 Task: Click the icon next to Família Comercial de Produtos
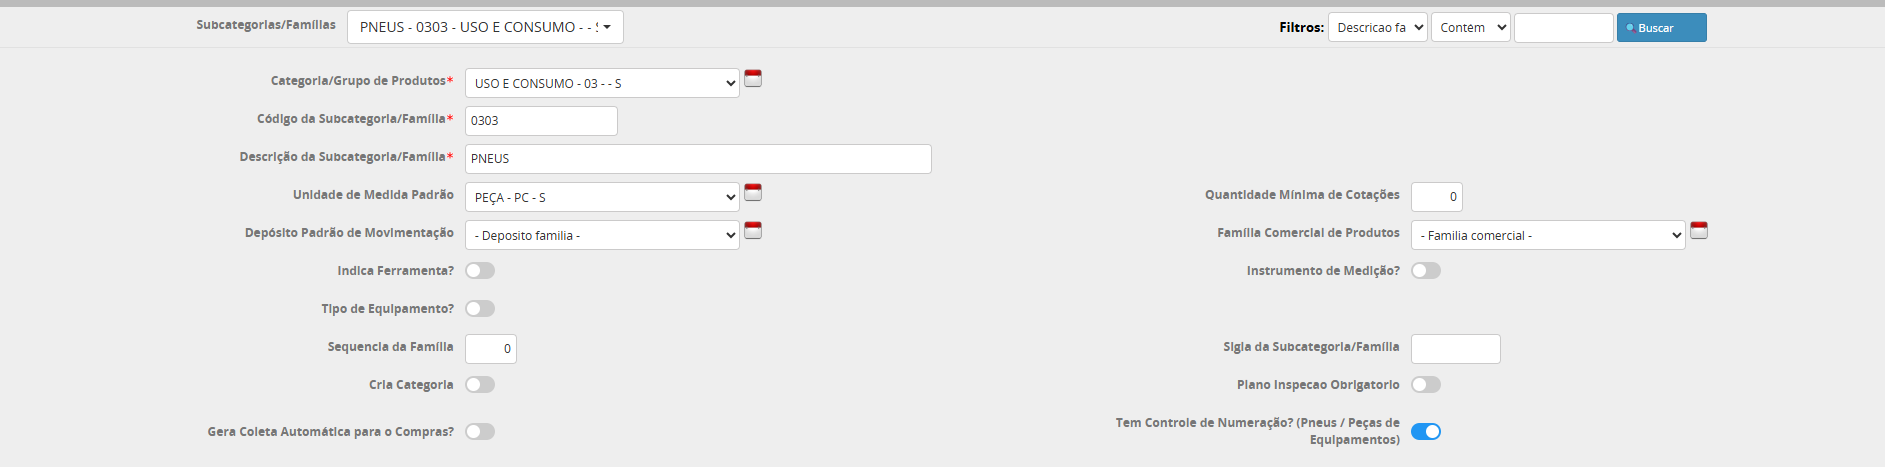[1698, 230]
